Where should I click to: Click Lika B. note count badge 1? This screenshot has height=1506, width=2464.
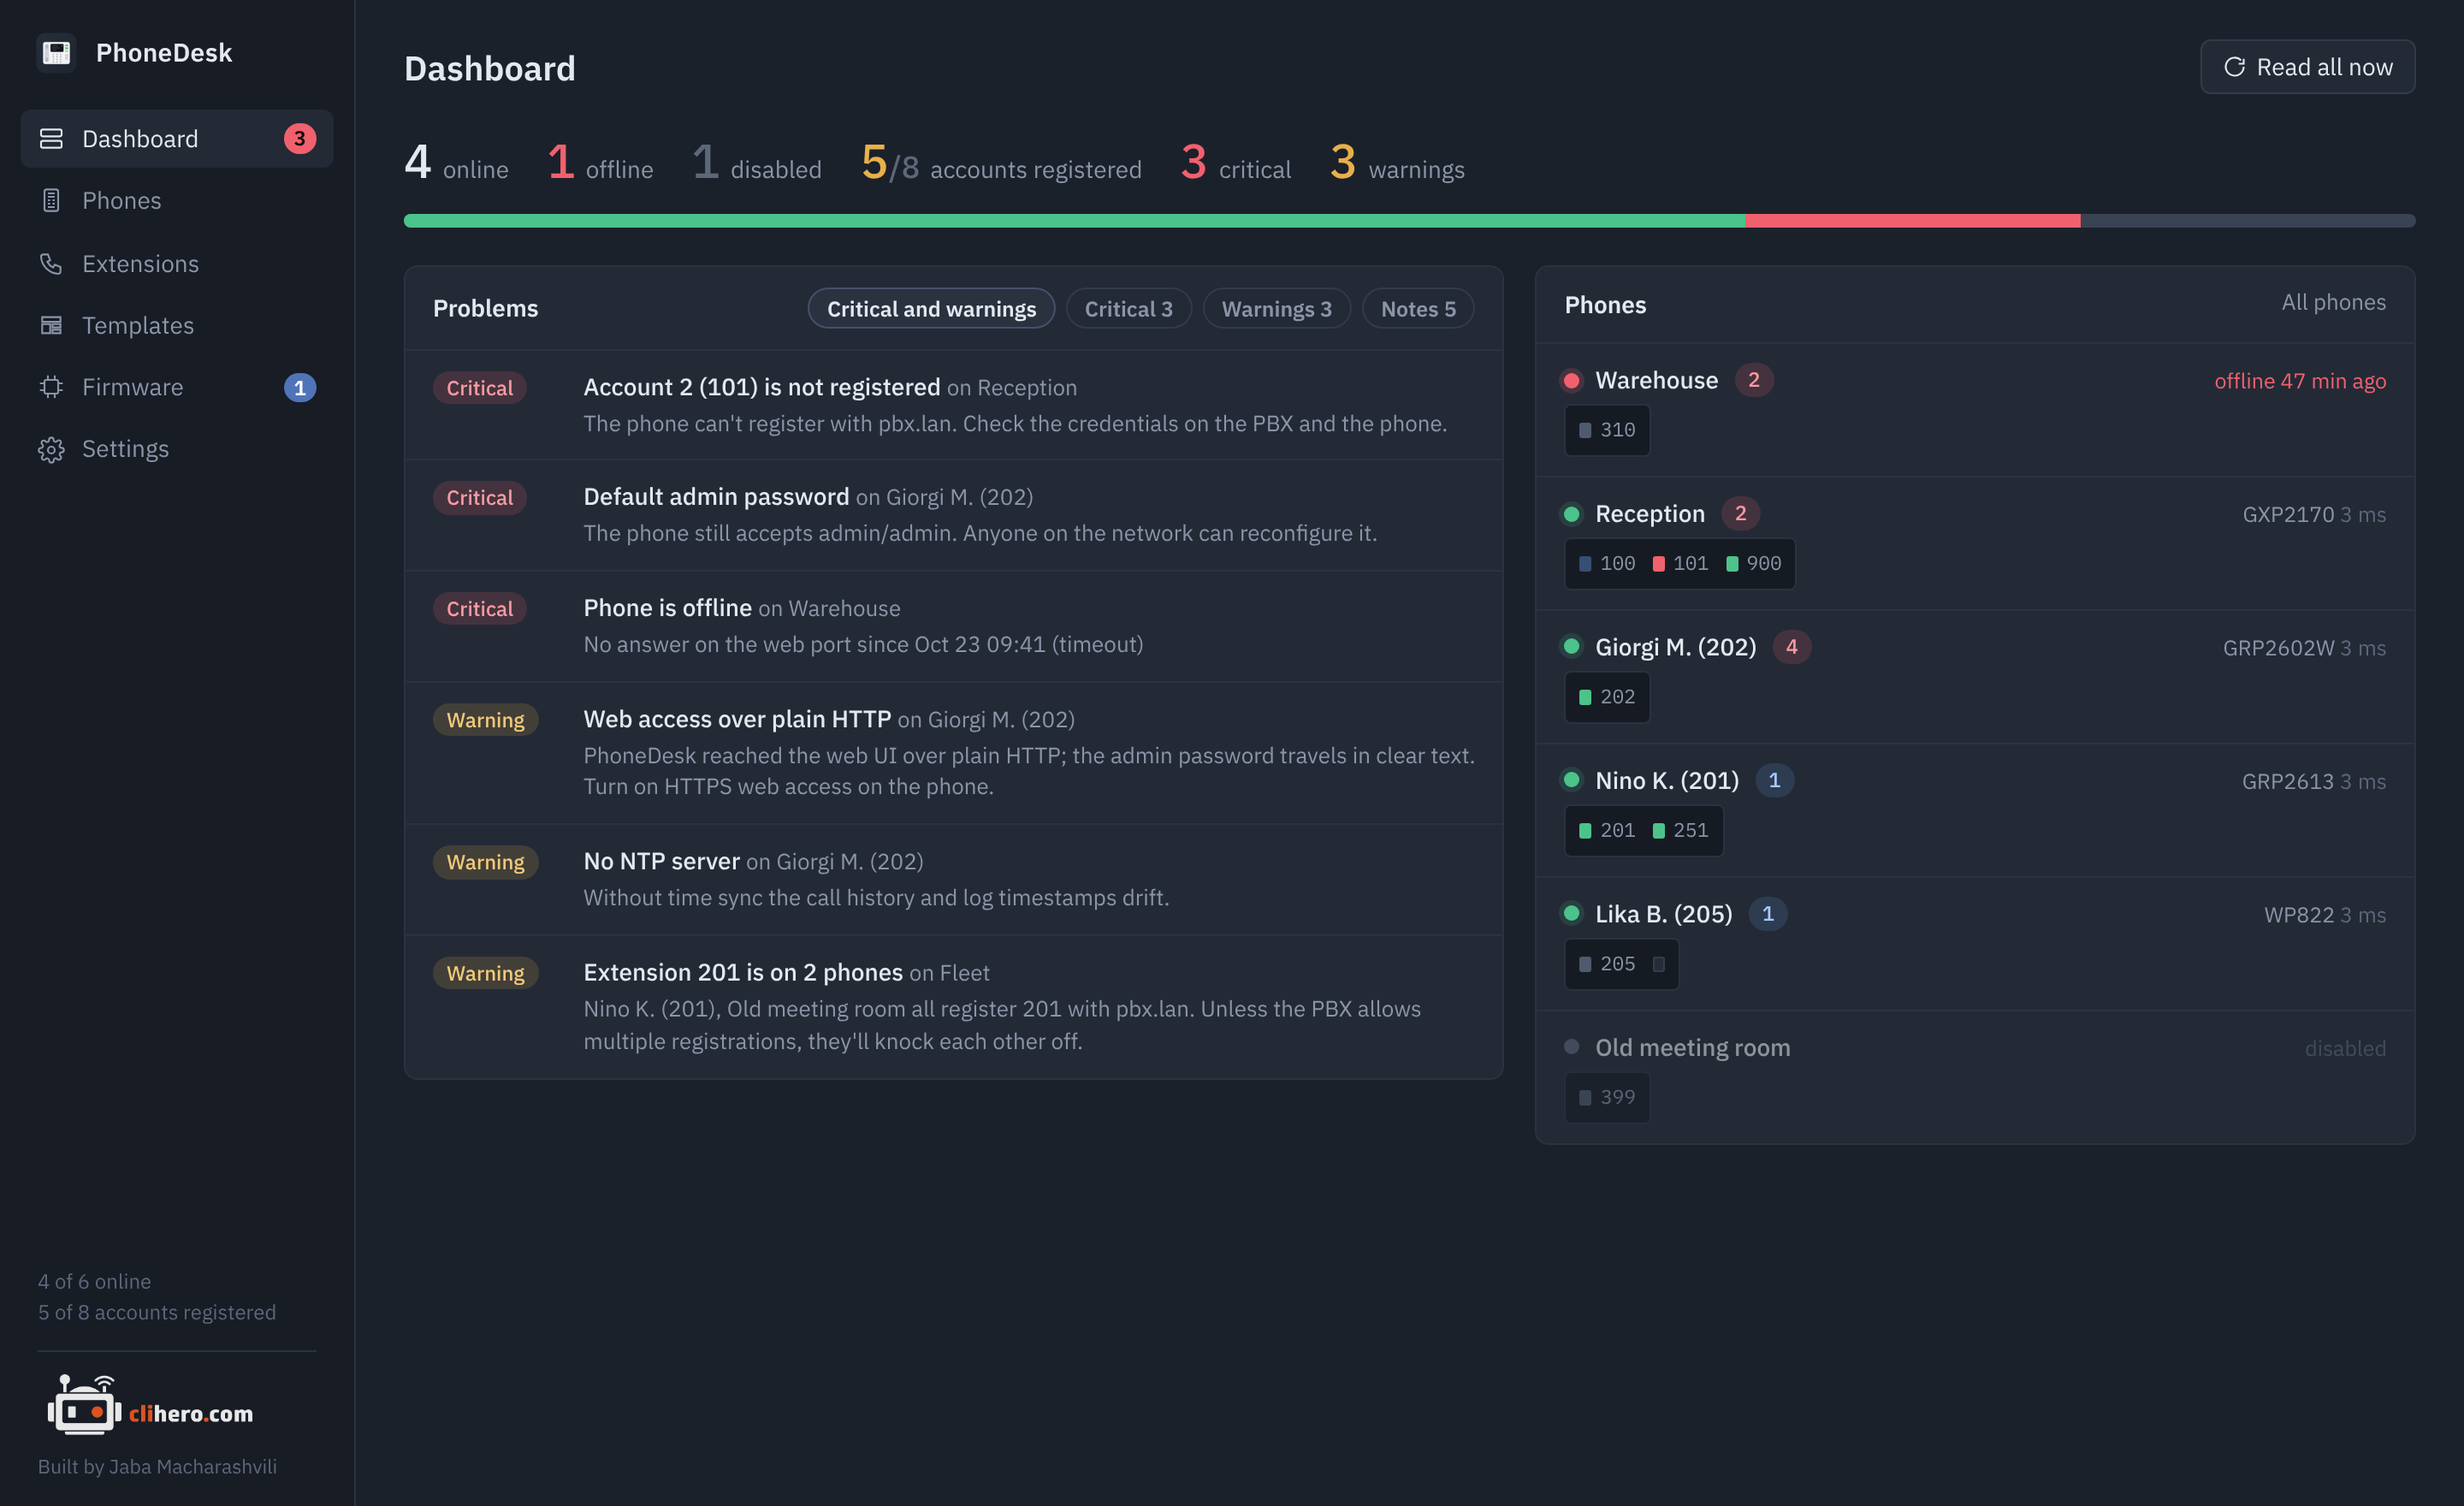tap(1767, 914)
